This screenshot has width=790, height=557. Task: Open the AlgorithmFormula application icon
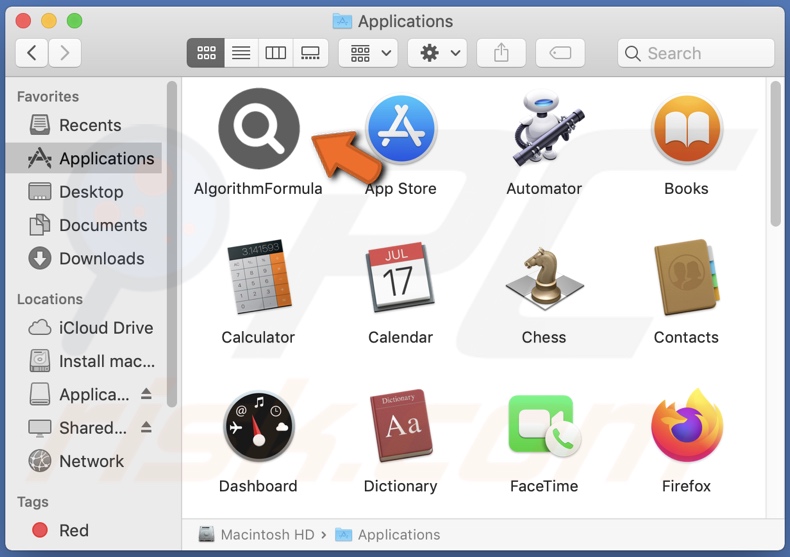point(258,128)
